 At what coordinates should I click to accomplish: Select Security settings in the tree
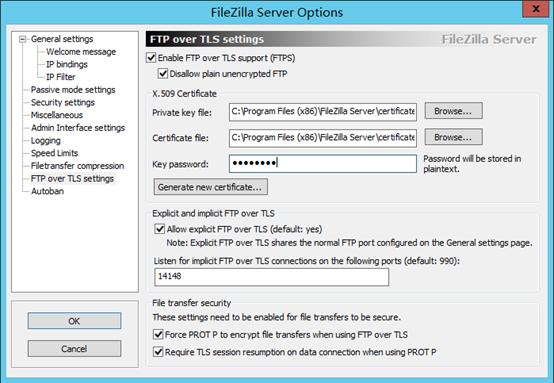click(x=63, y=102)
